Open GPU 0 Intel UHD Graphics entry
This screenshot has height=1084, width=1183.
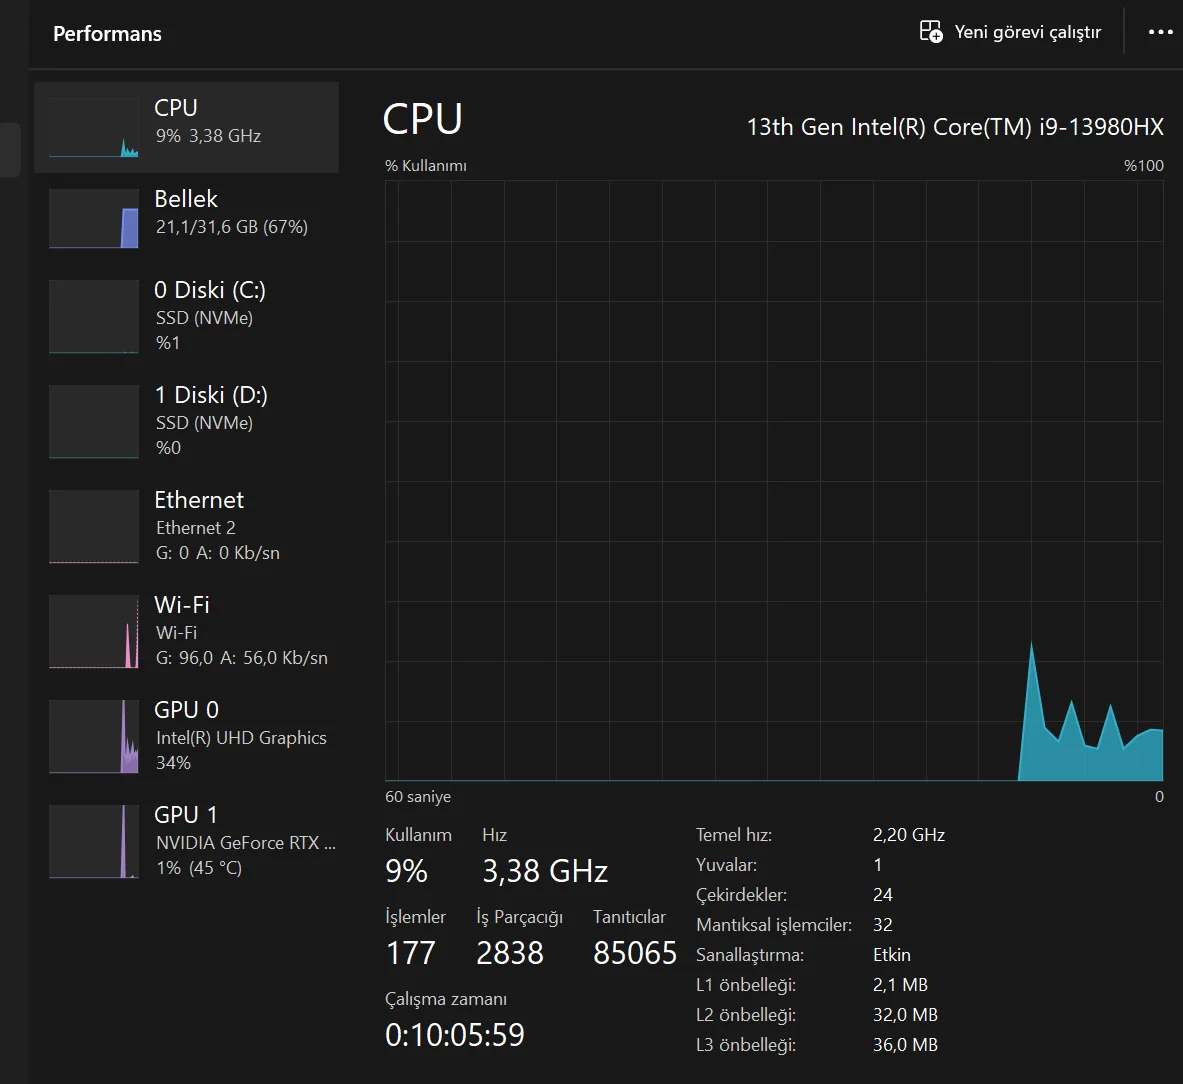coord(186,735)
